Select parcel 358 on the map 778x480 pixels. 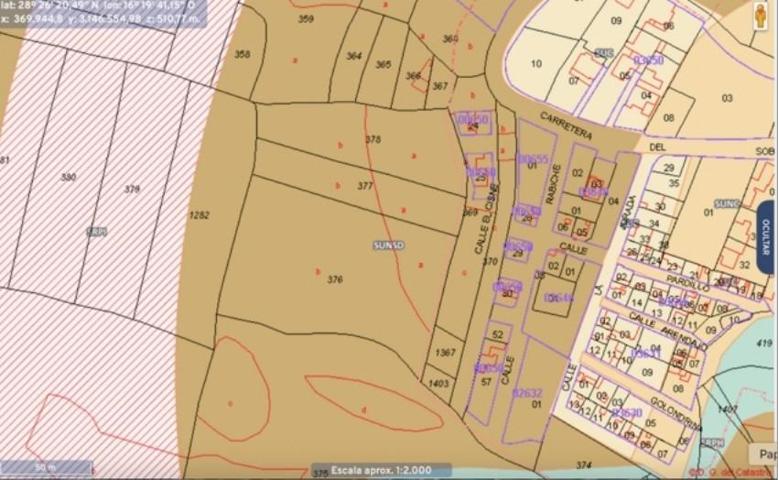click(242, 54)
